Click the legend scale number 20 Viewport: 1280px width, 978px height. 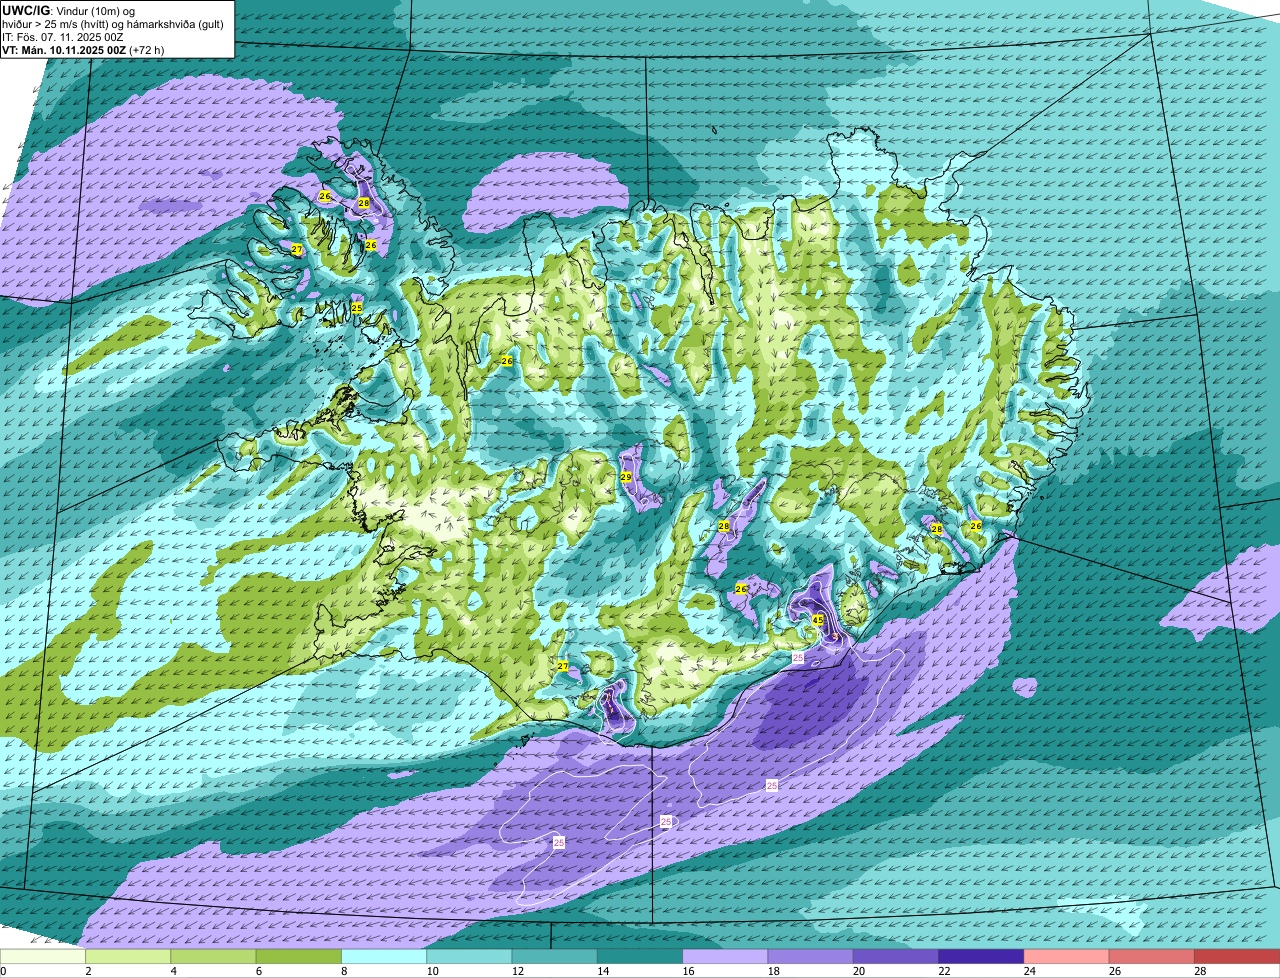pos(859,971)
